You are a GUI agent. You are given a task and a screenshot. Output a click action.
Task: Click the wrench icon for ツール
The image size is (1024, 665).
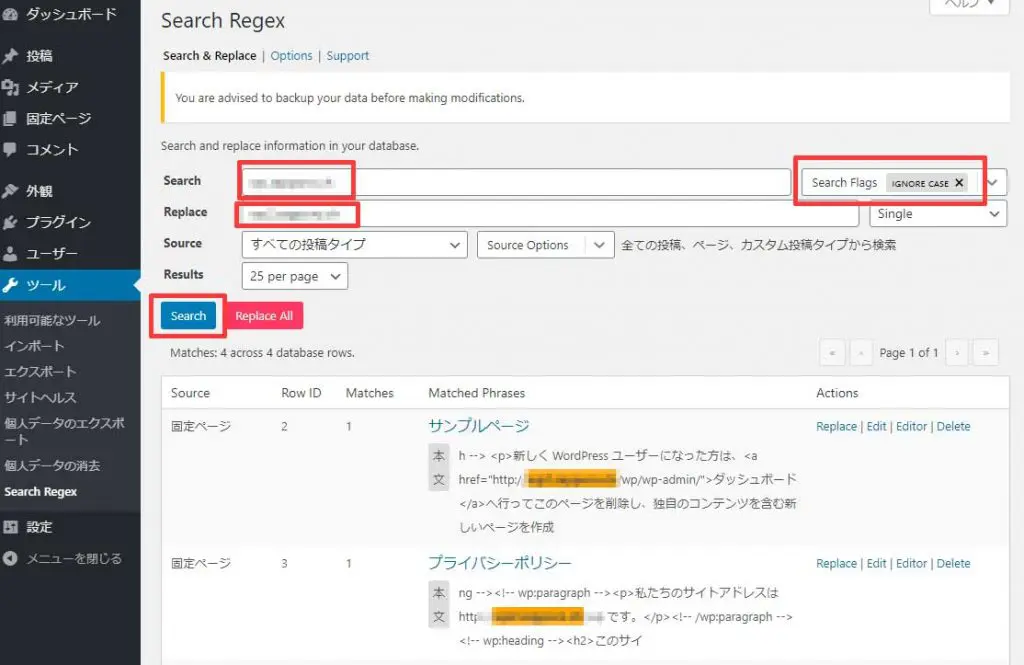tap(10, 285)
